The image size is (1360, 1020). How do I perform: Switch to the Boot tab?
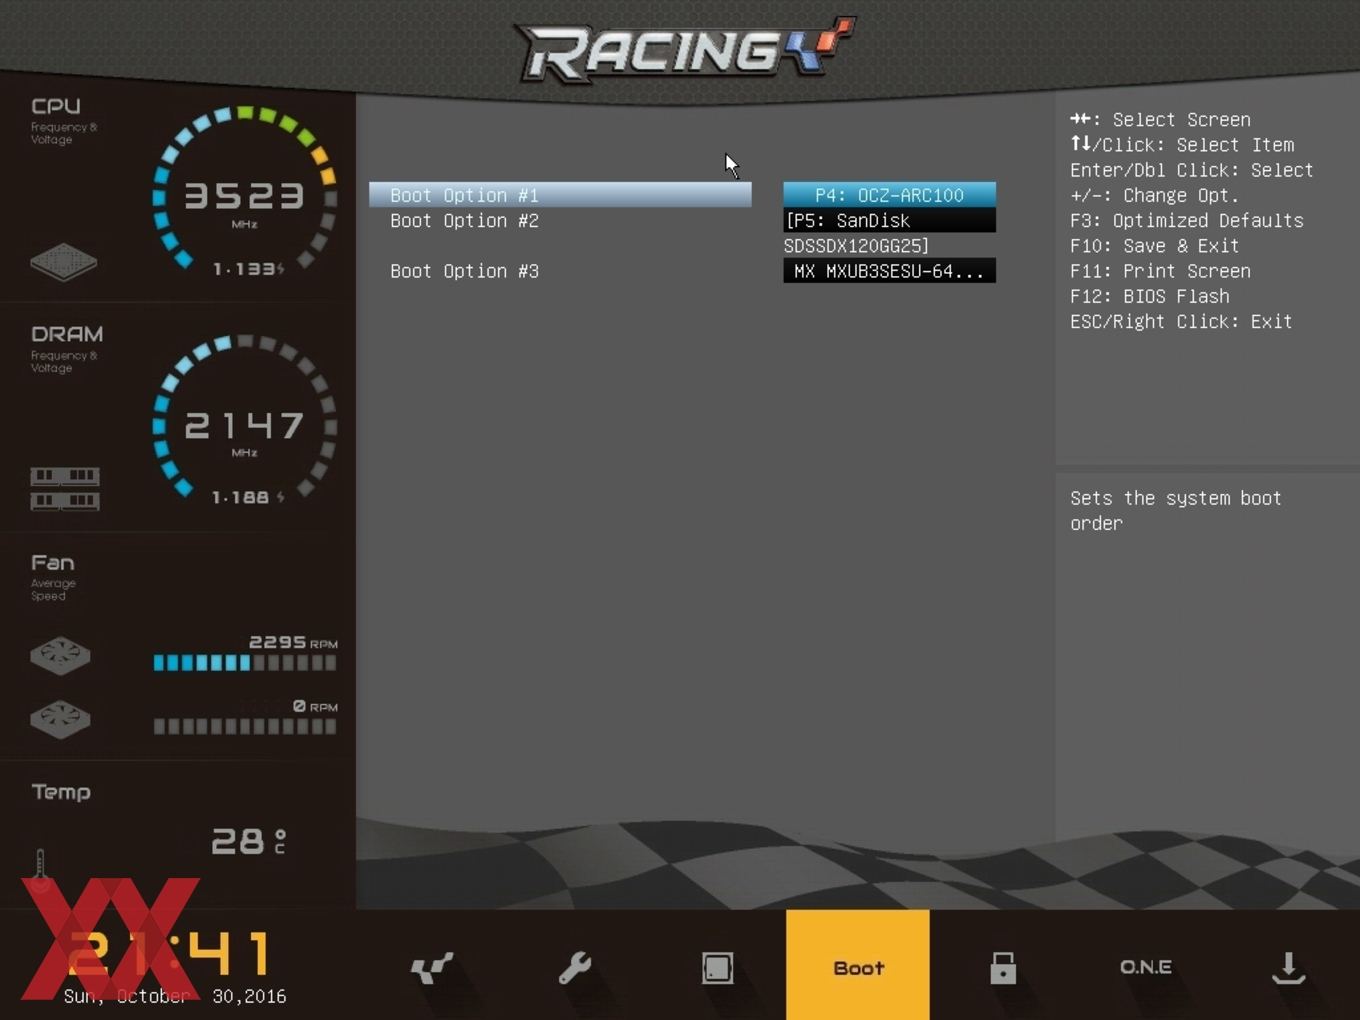tap(858, 965)
